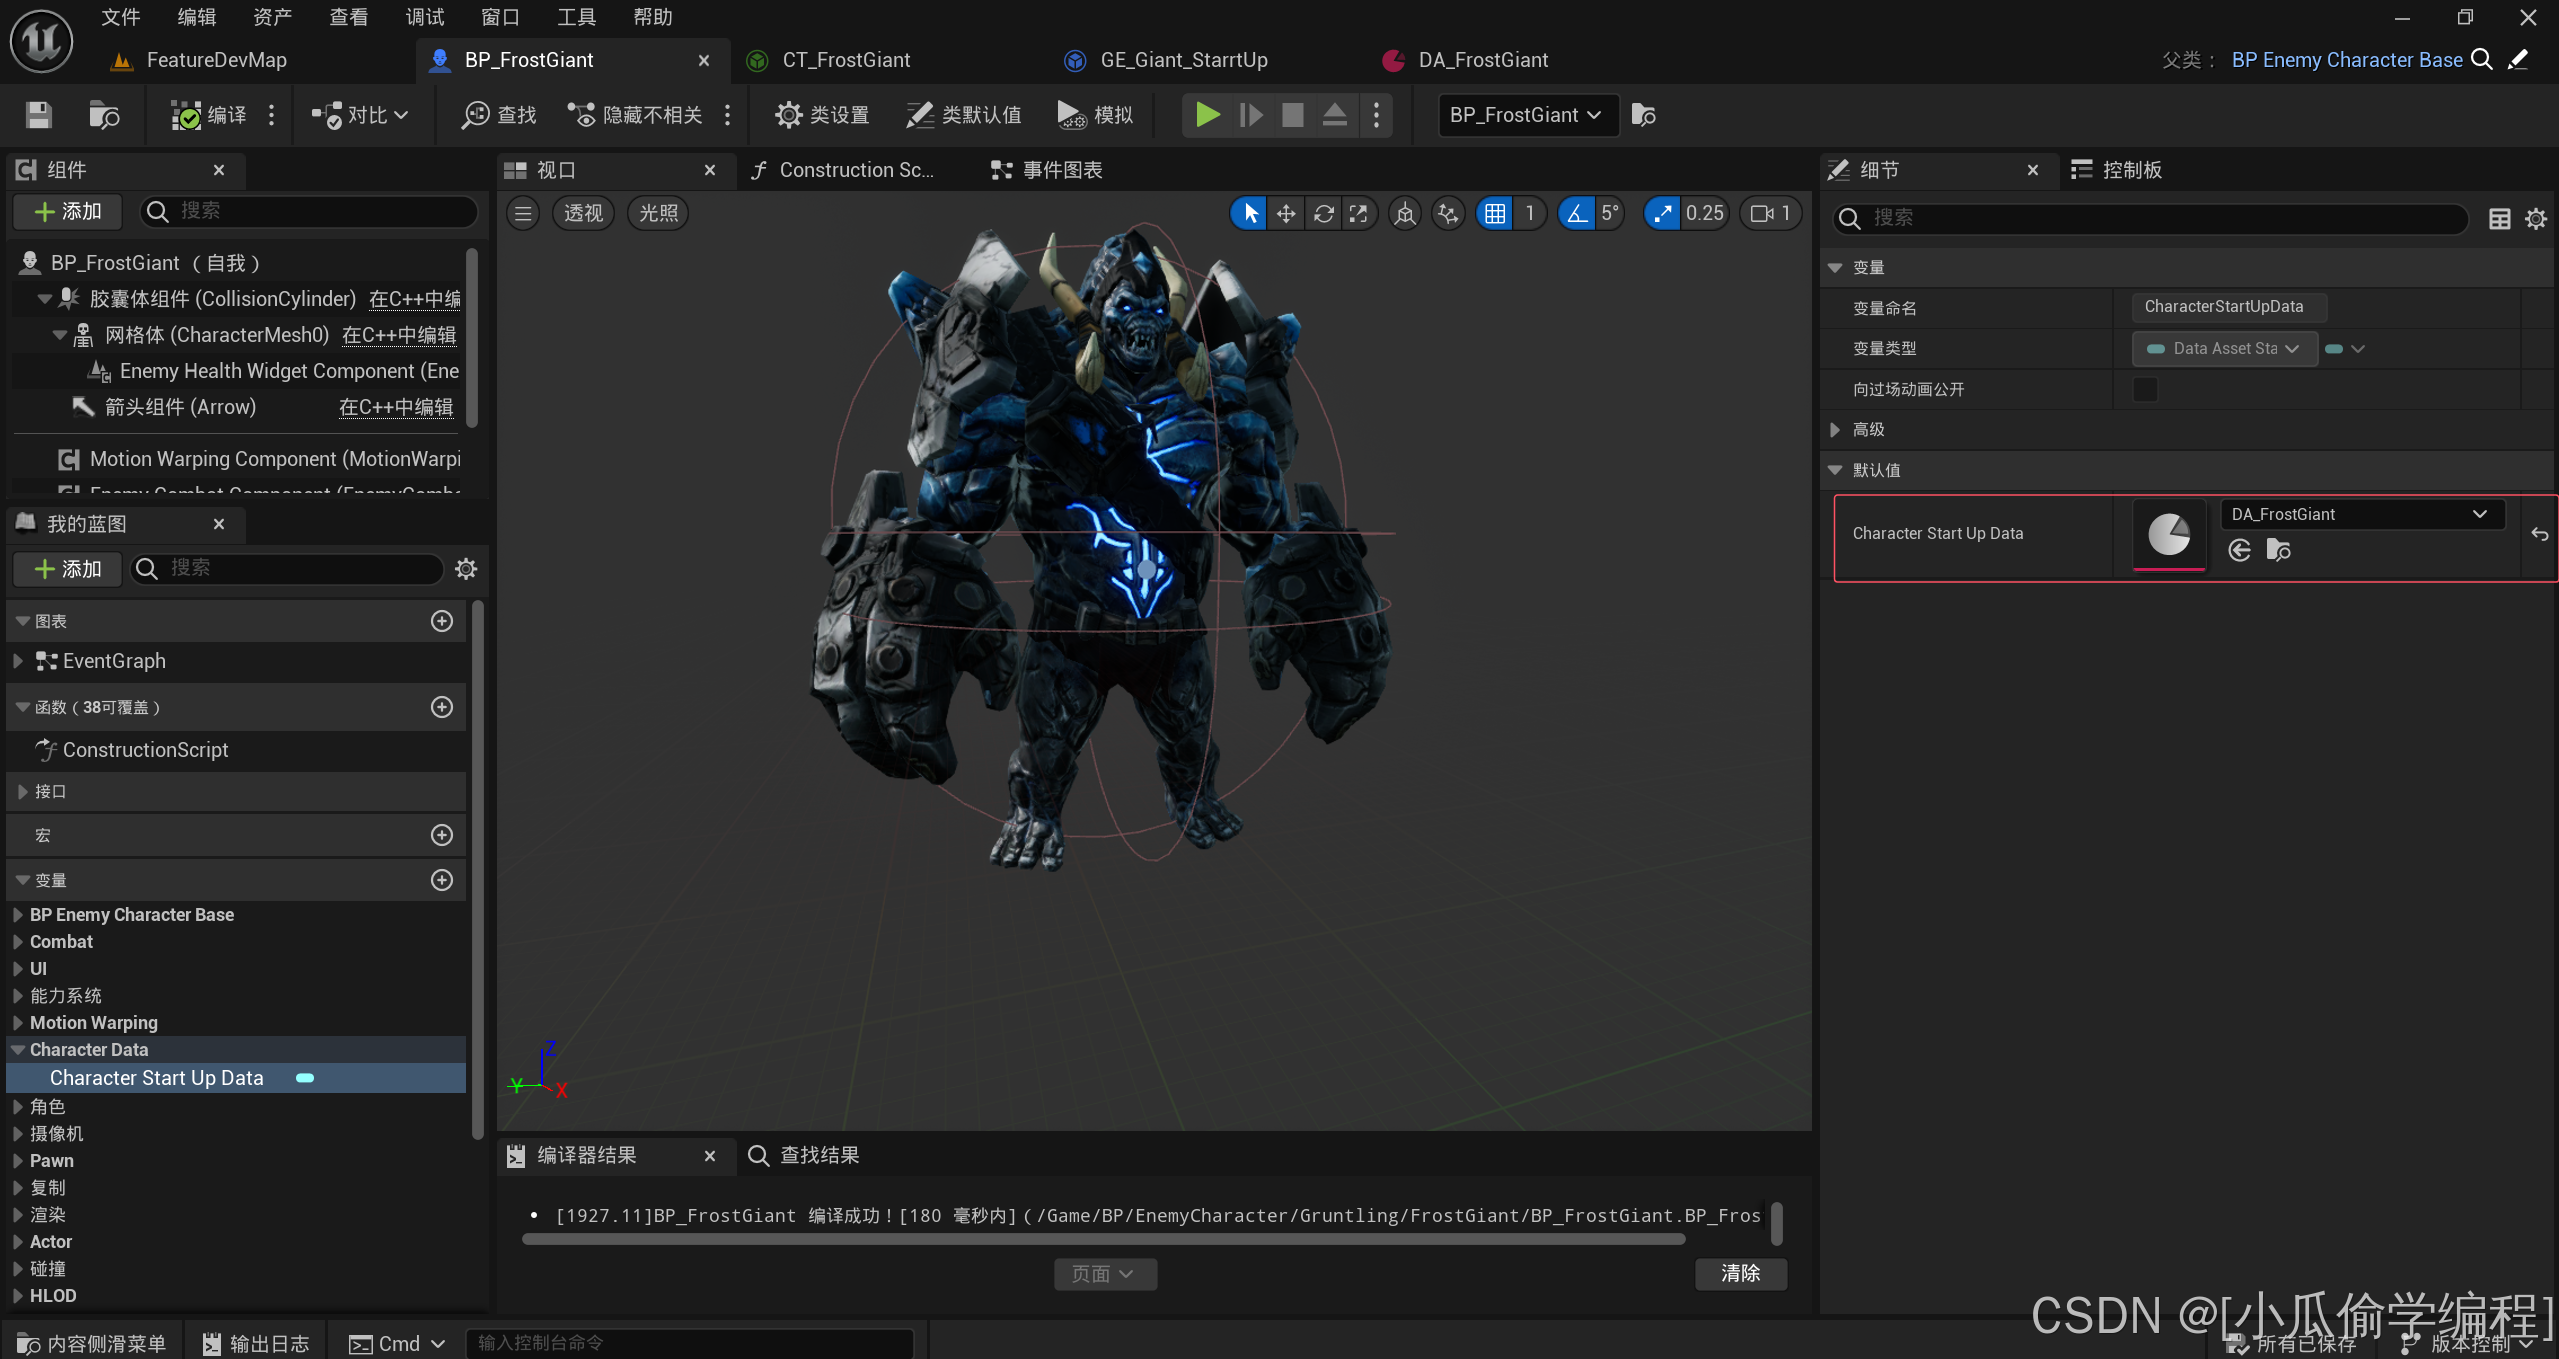Open My Blueprint settings gear
The height and width of the screenshot is (1359, 2559).
click(x=466, y=569)
